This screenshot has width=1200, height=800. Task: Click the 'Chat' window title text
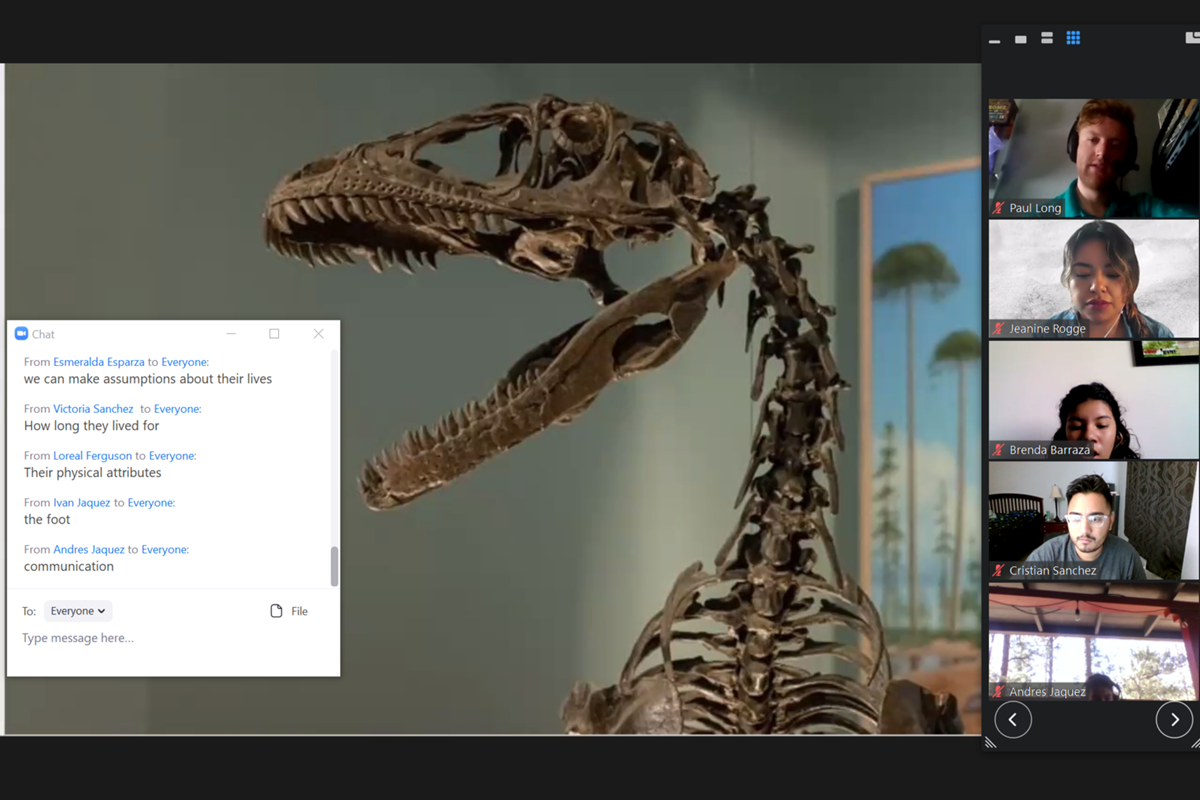(43, 334)
